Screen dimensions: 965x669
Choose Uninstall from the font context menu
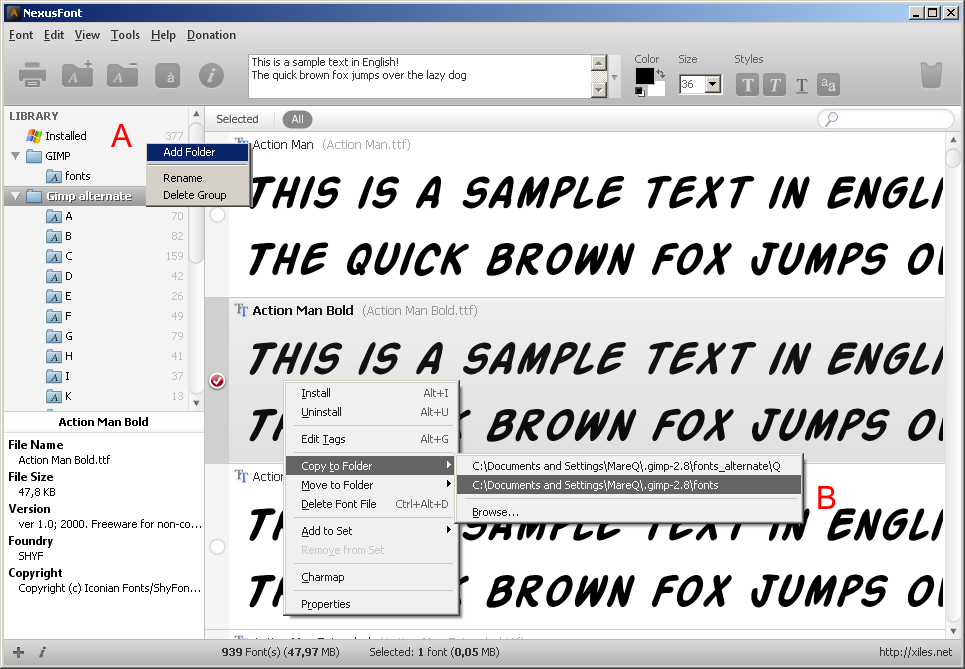(370, 412)
